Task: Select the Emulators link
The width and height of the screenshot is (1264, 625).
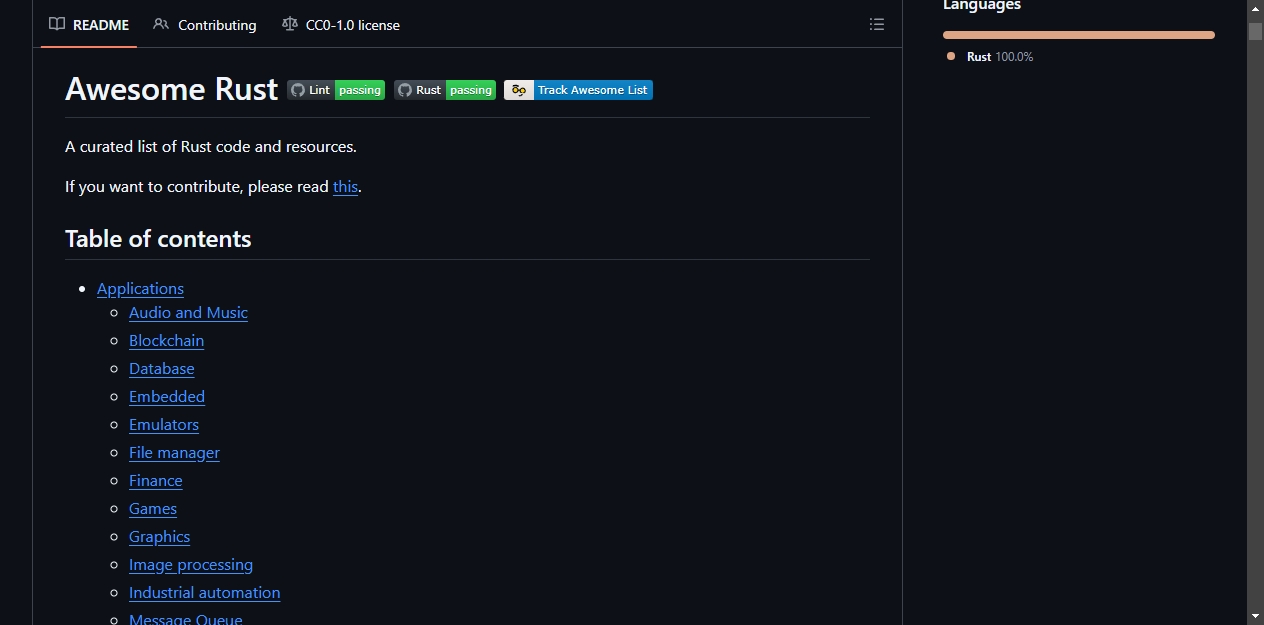Action: (164, 425)
